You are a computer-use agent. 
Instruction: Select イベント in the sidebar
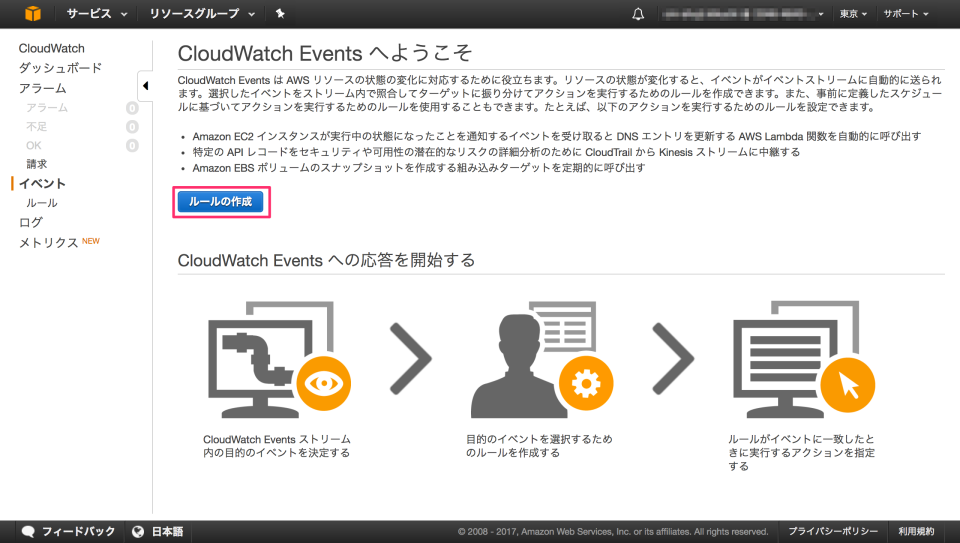[42, 184]
